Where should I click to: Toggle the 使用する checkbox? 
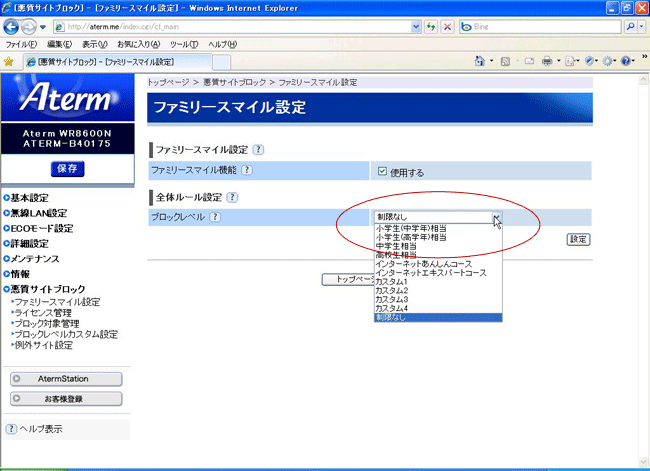click(x=382, y=172)
